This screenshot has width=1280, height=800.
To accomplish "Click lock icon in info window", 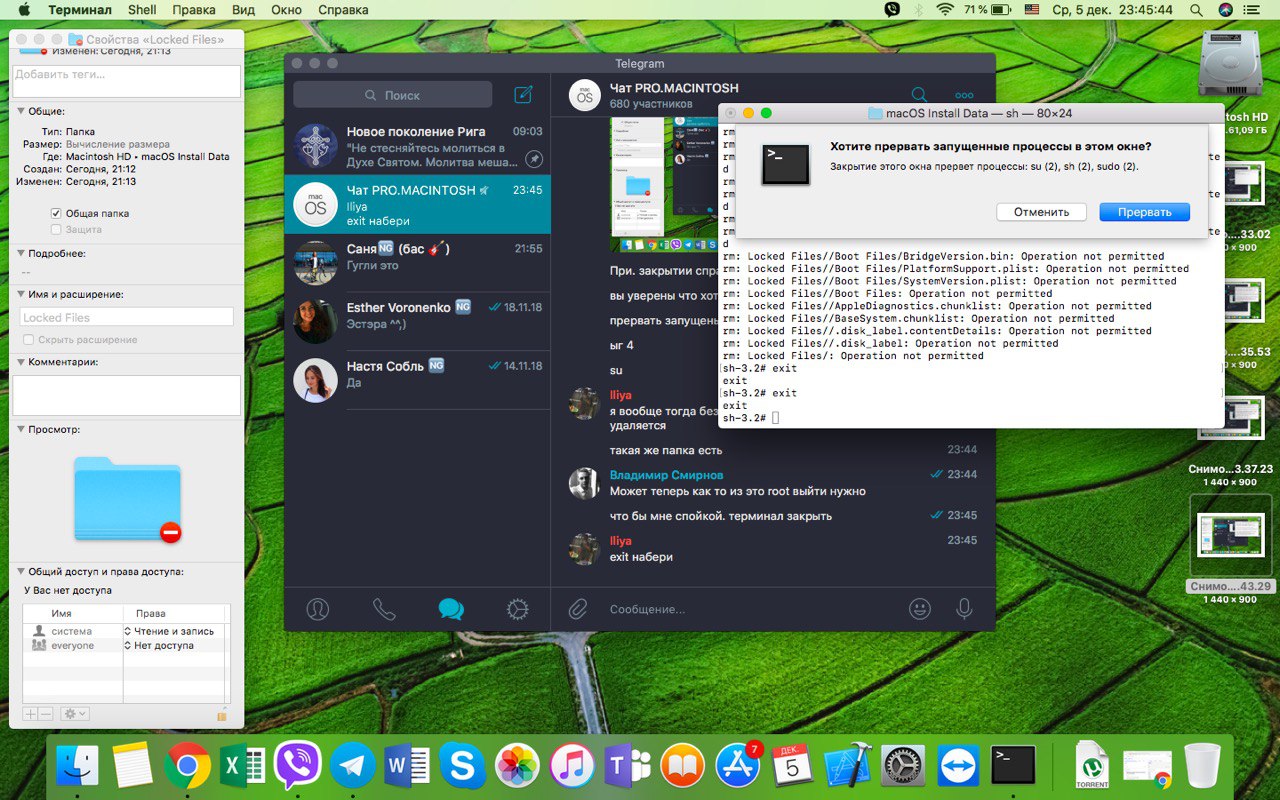I will coord(222,714).
